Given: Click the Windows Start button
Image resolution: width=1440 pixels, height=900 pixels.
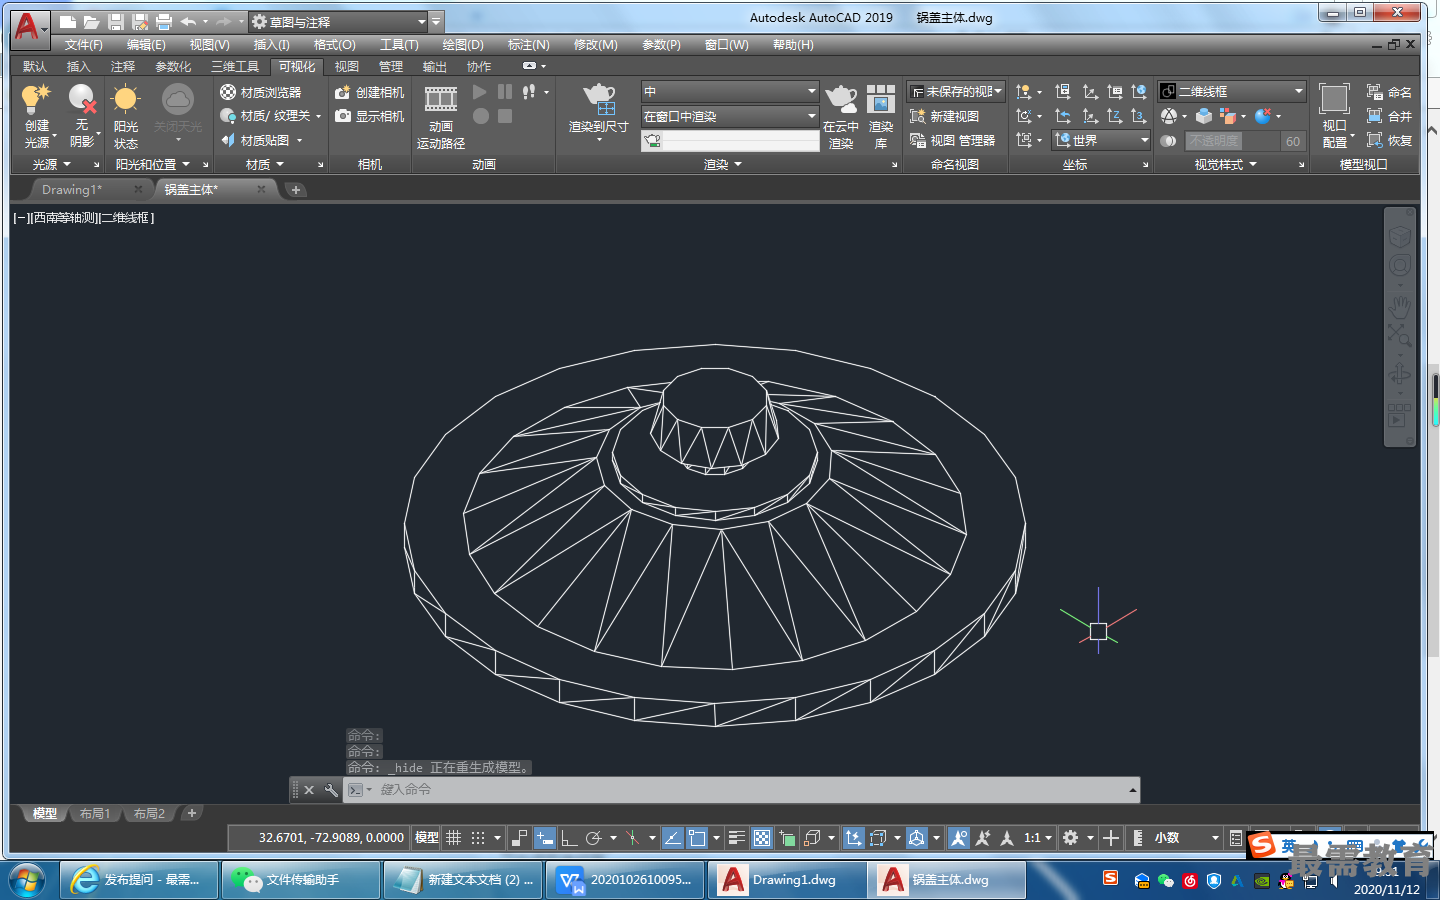Looking at the screenshot, I should tap(27, 880).
